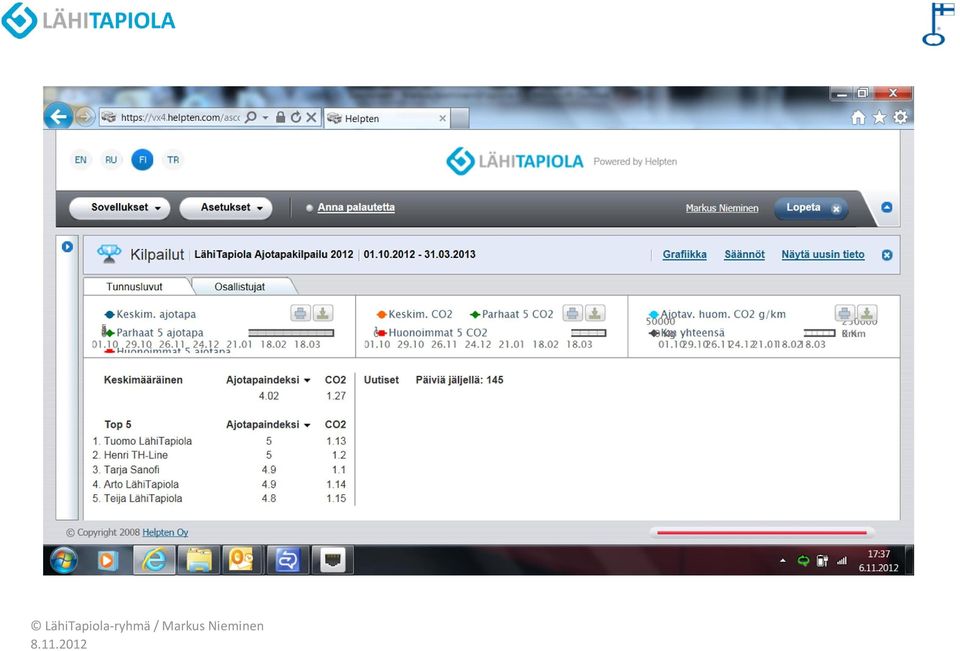
Task: Switch language to RU
Action: tap(111, 160)
